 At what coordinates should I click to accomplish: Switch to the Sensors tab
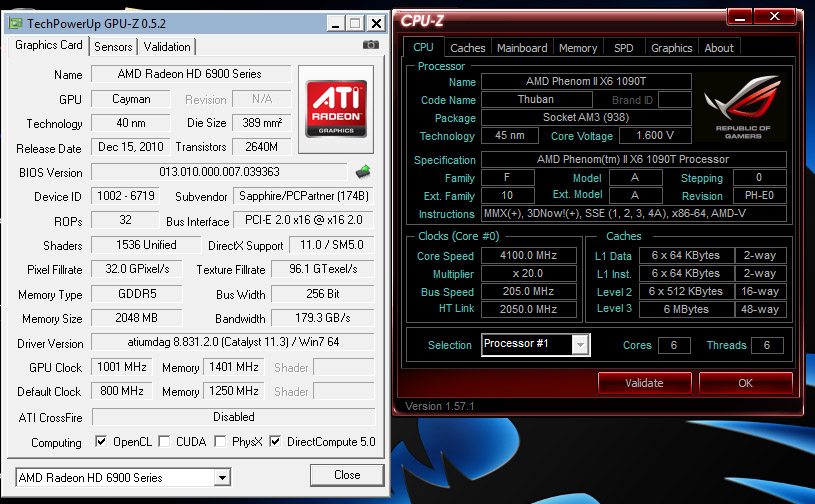pyautogui.click(x=113, y=47)
